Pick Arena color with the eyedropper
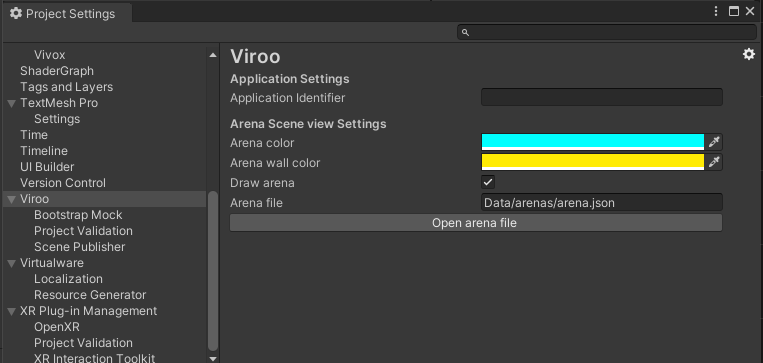Viewport: 763px width, 363px height. (713, 143)
